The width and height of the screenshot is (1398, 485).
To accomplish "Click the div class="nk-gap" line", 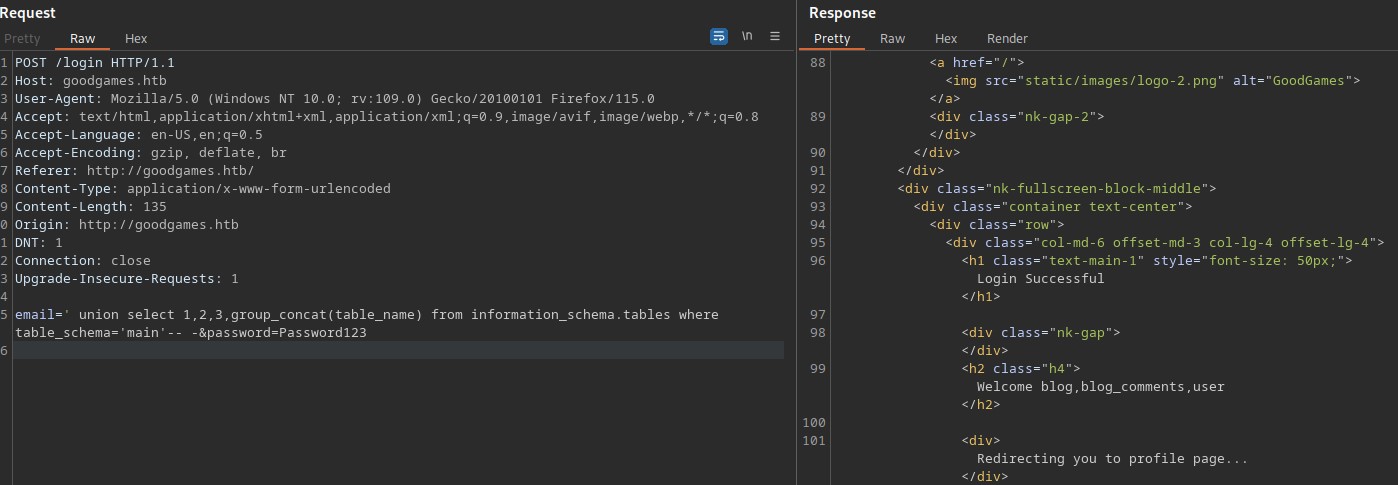I will tap(1041, 332).
